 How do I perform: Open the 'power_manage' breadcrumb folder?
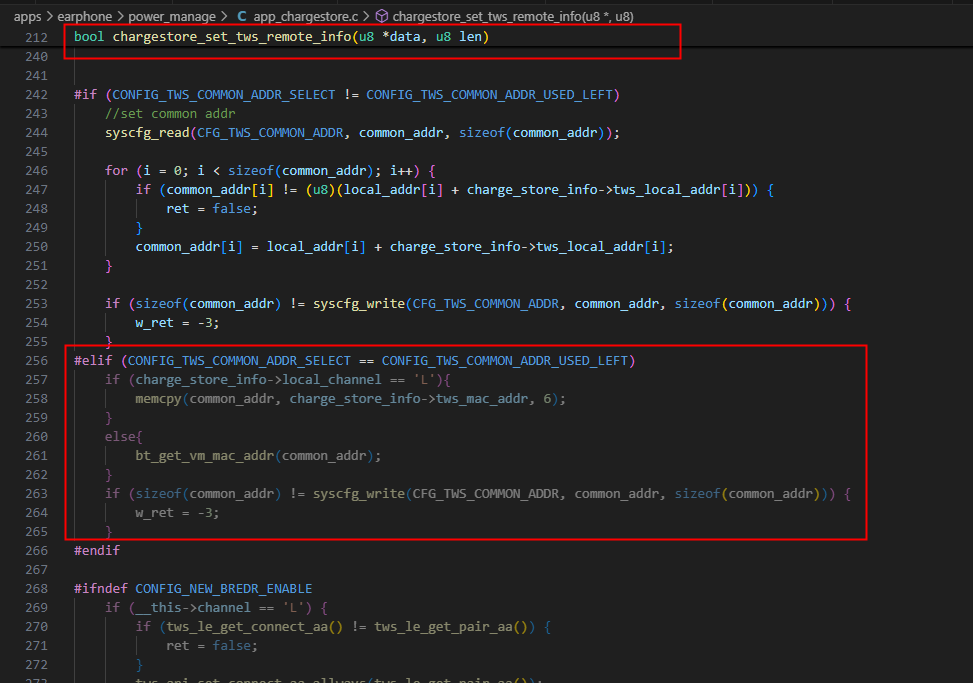pos(172,16)
